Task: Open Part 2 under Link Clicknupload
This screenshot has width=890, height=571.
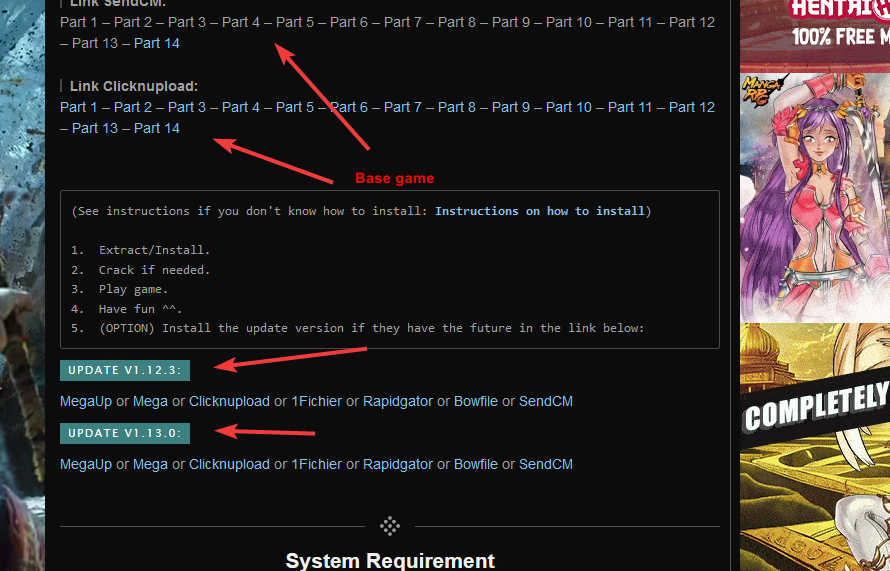Action: [x=133, y=107]
